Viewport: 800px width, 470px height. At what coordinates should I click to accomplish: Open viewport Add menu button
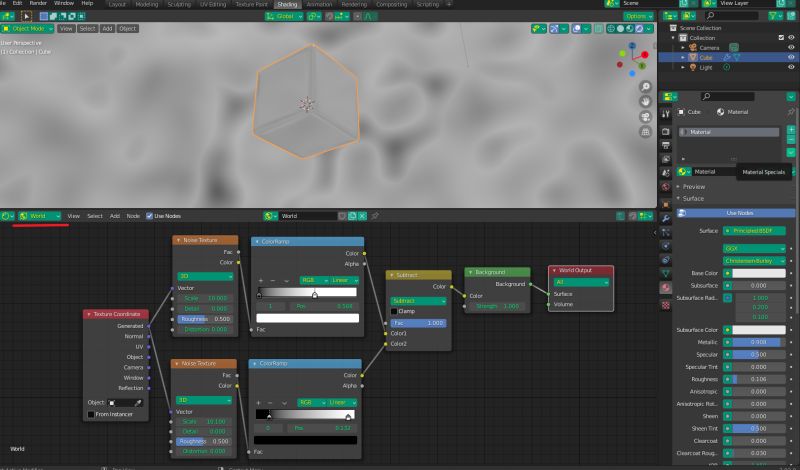coord(107,29)
